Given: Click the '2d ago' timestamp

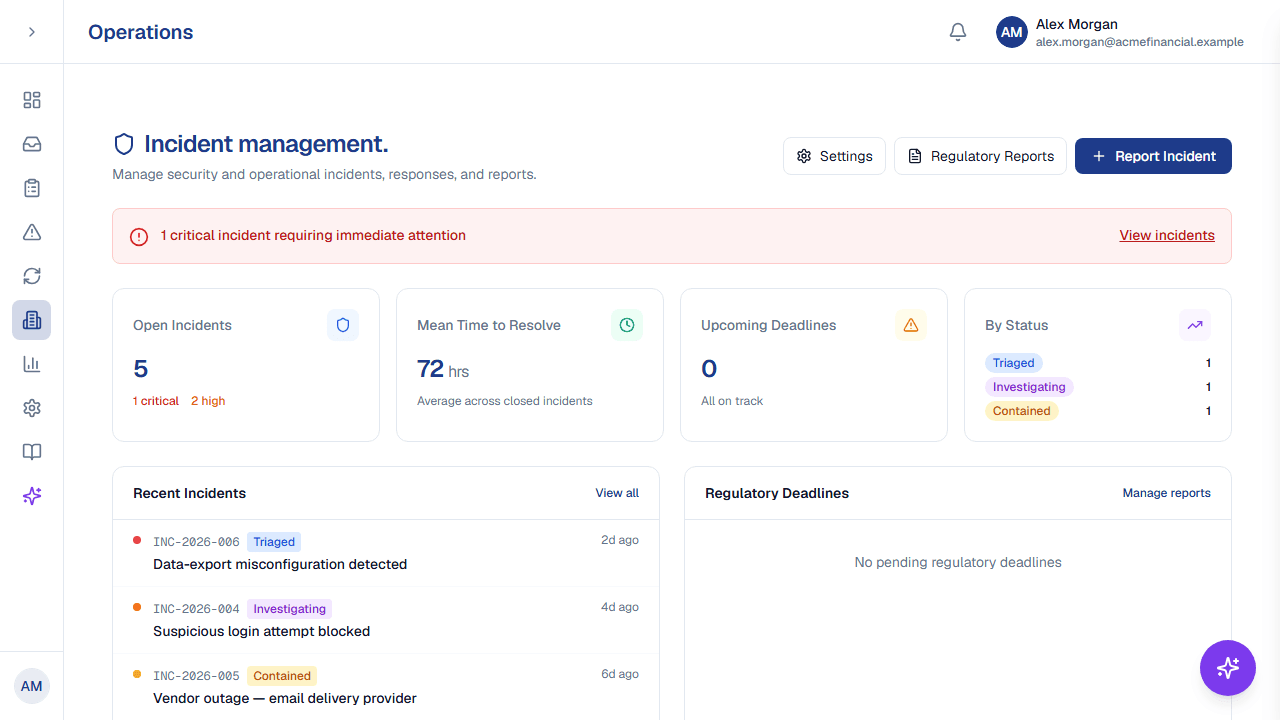Looking at the screenshot, I should [620, 540].
